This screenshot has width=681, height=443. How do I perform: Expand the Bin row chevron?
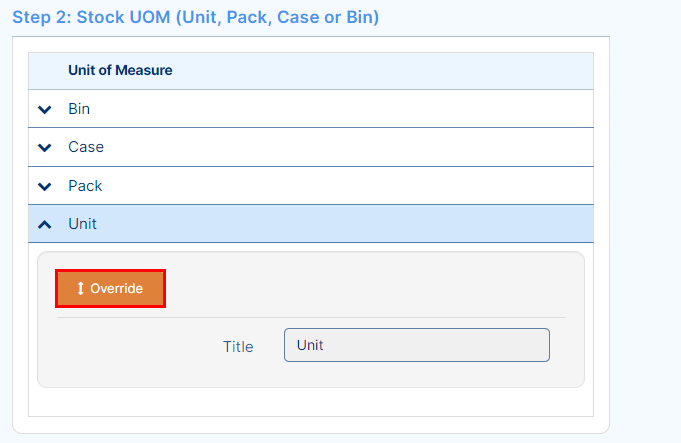45,109
